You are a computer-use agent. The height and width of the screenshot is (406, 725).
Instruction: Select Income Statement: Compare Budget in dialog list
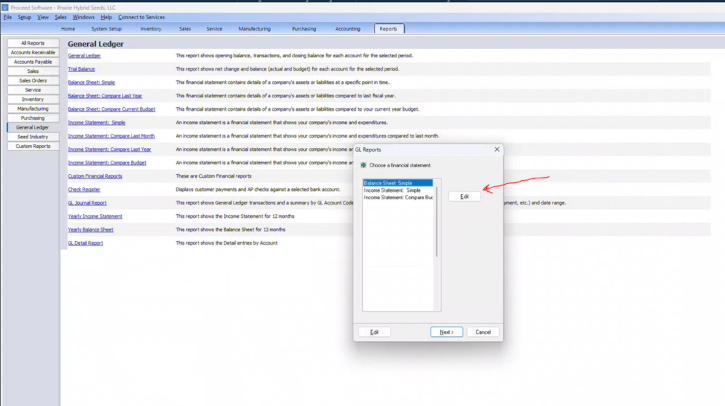pyautogui.click(x=398, y=197)
